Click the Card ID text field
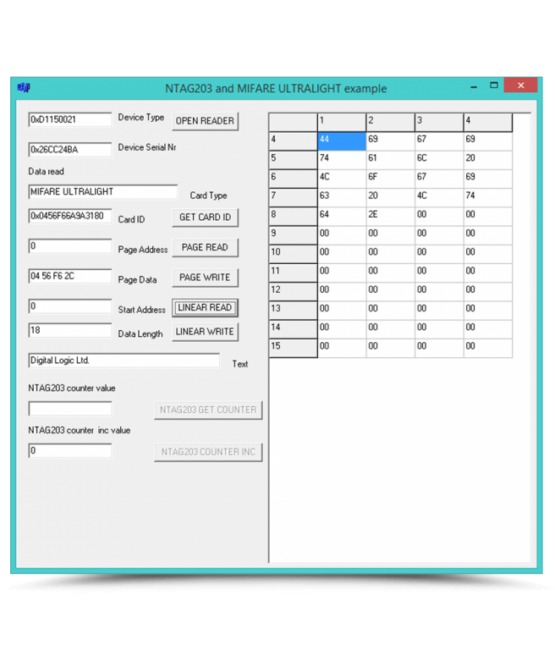The height and width of the screenshot is (650, 555). click(x=70, y=216)
